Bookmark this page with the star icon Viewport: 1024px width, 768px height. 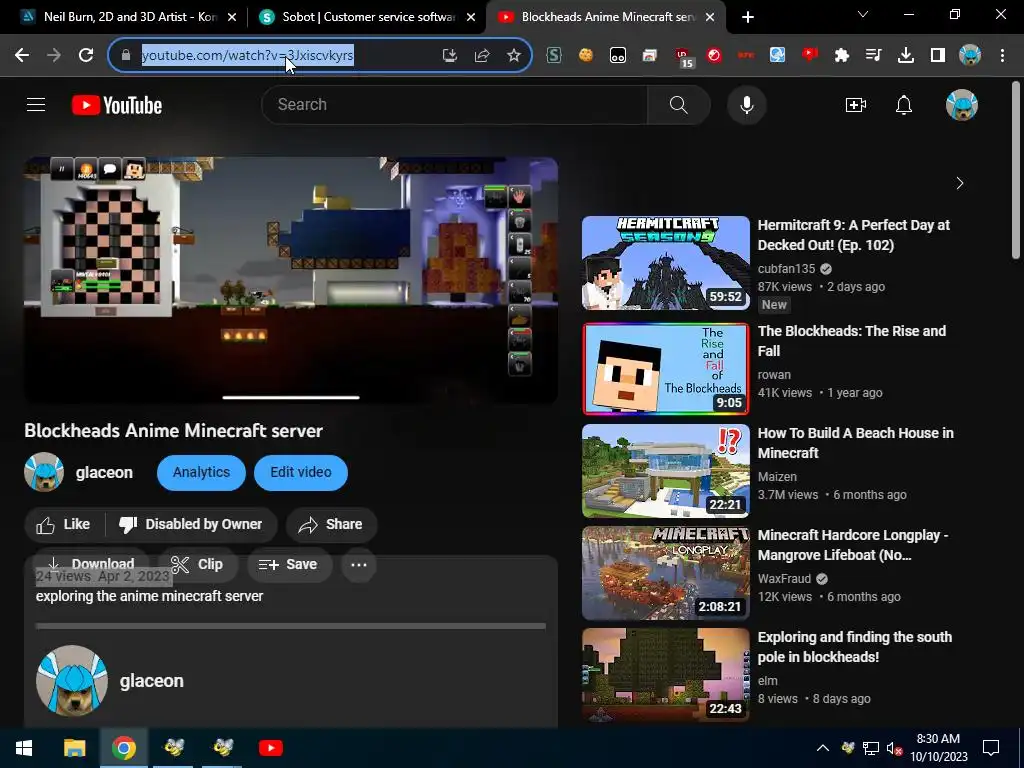(514, 56)
